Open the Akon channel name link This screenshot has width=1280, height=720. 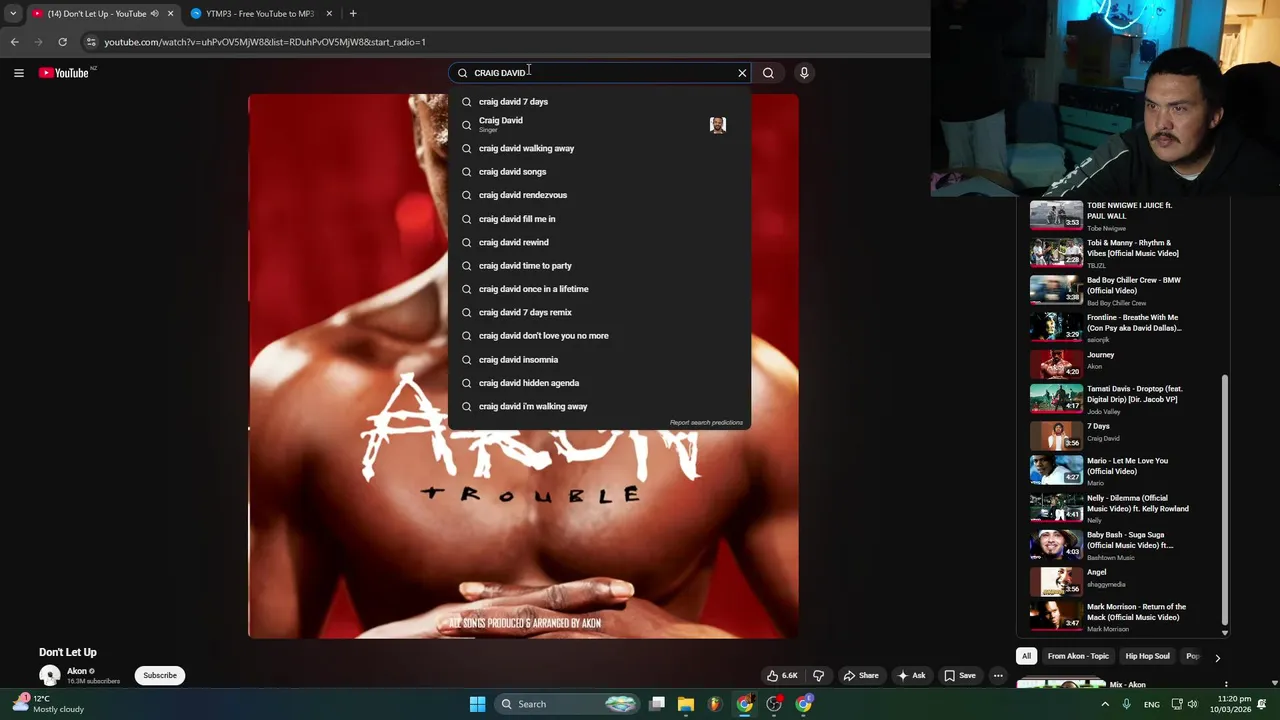pos(77,671)
